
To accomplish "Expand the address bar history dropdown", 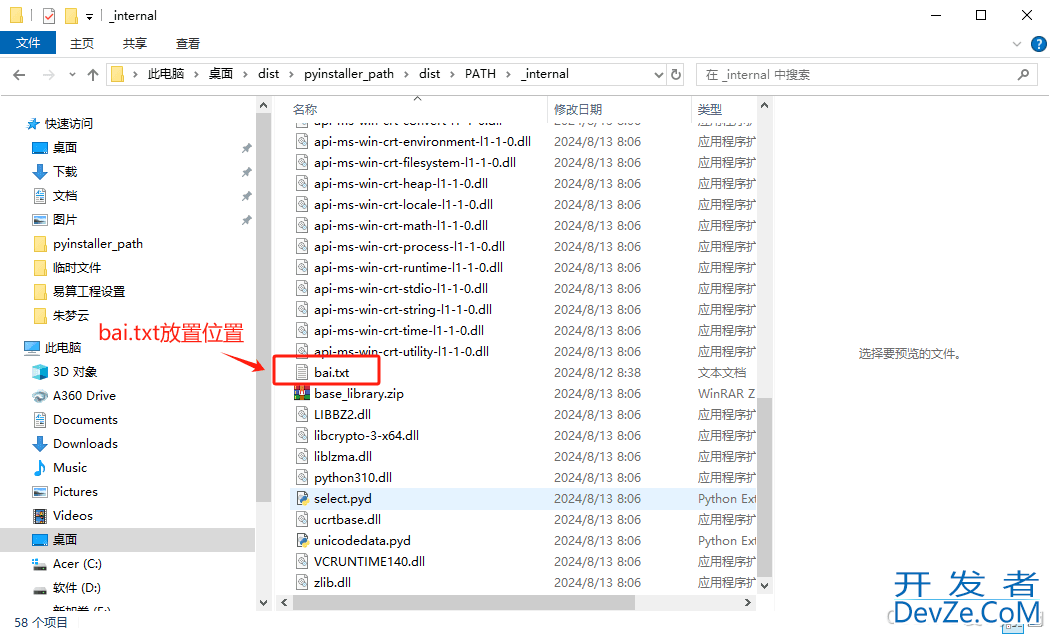I will (x=659, y=74).
